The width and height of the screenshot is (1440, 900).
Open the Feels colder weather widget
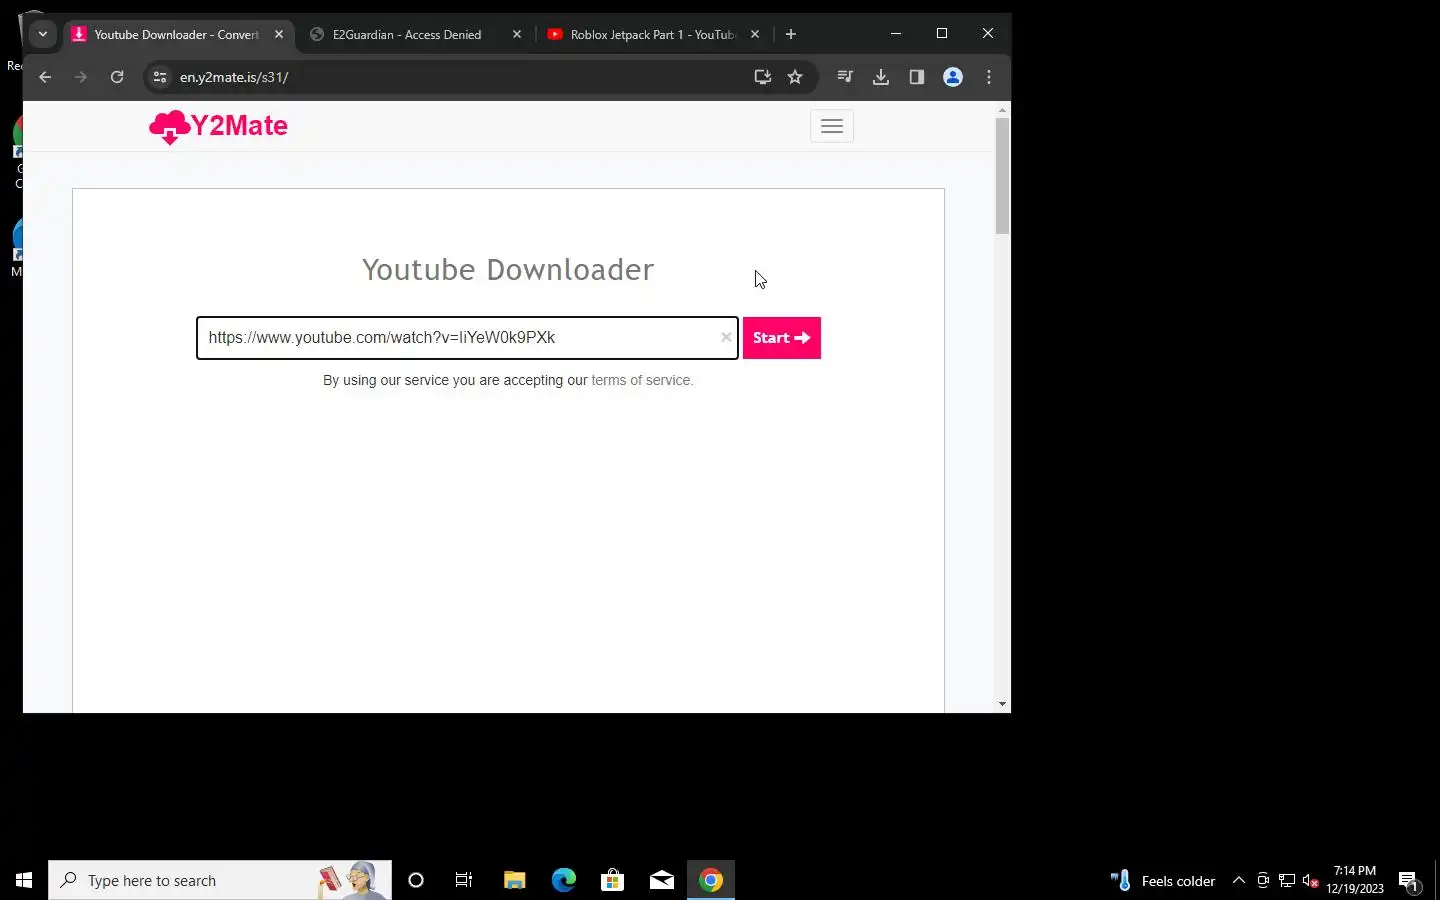point(1163,880)
